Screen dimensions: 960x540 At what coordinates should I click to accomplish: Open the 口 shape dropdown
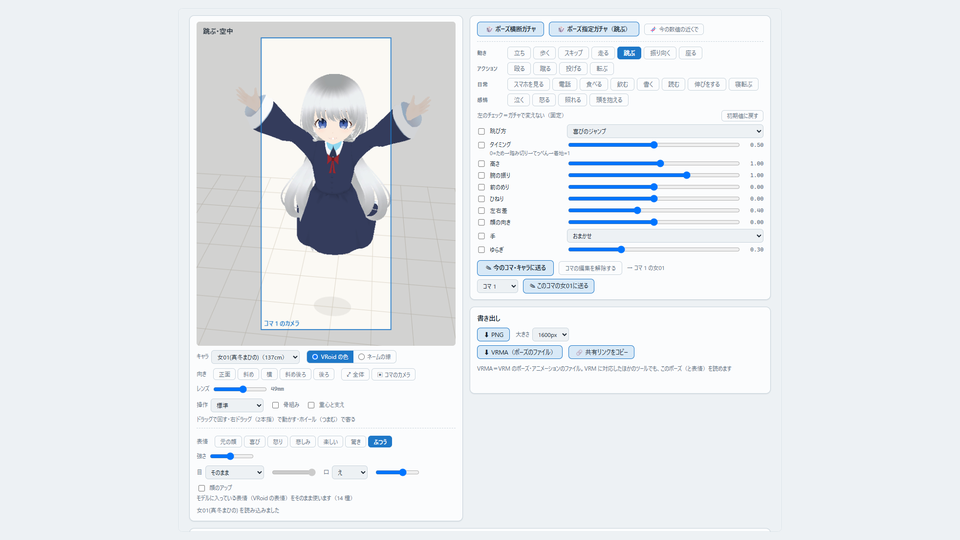[350, 472]
